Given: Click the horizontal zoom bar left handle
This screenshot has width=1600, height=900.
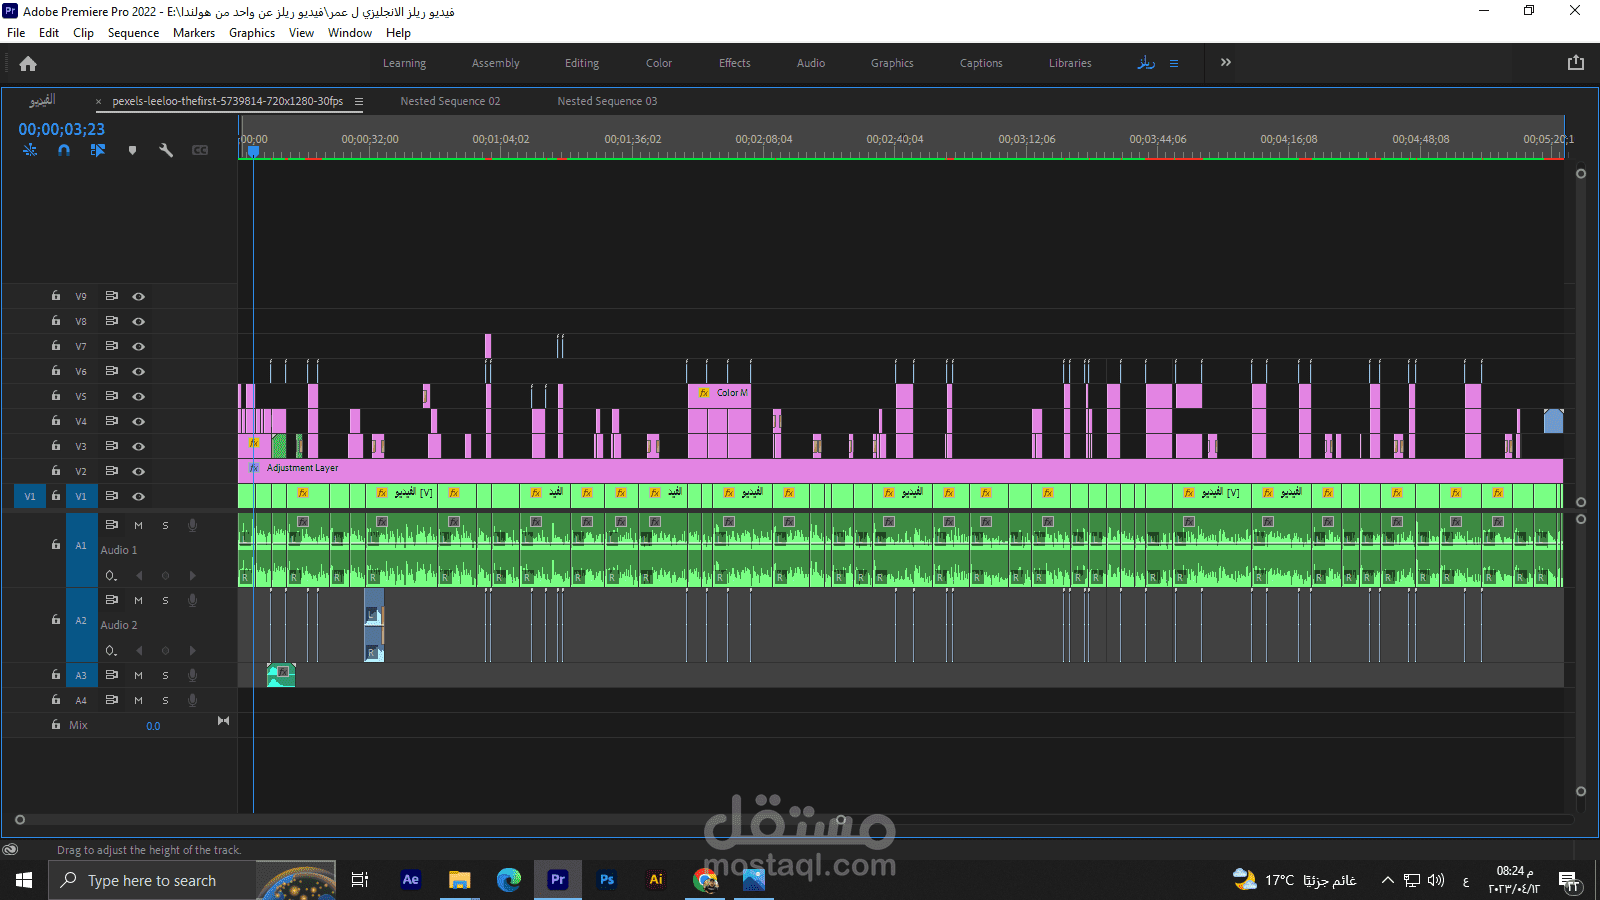Looking at the screenshot, I should [20, 820].
